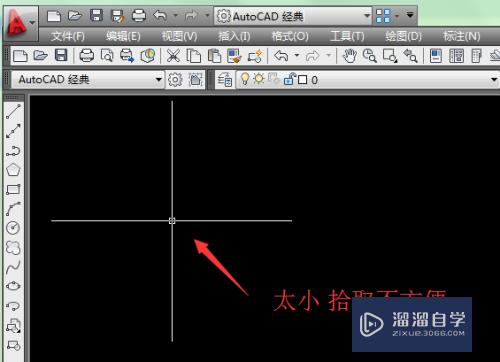Toggle layer 0 freeze sun icon
This screenshot has height=362, width=500.
pos(259,79)
